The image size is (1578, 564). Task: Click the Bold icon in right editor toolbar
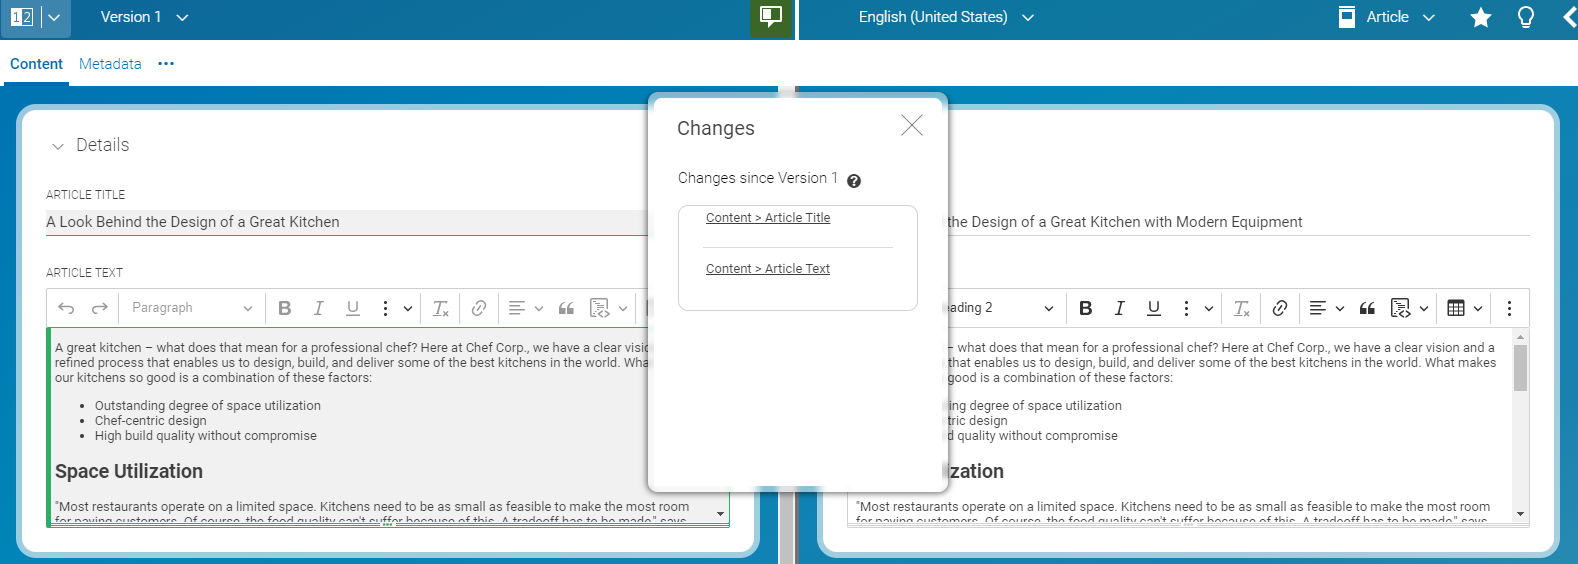[1085, 308]
